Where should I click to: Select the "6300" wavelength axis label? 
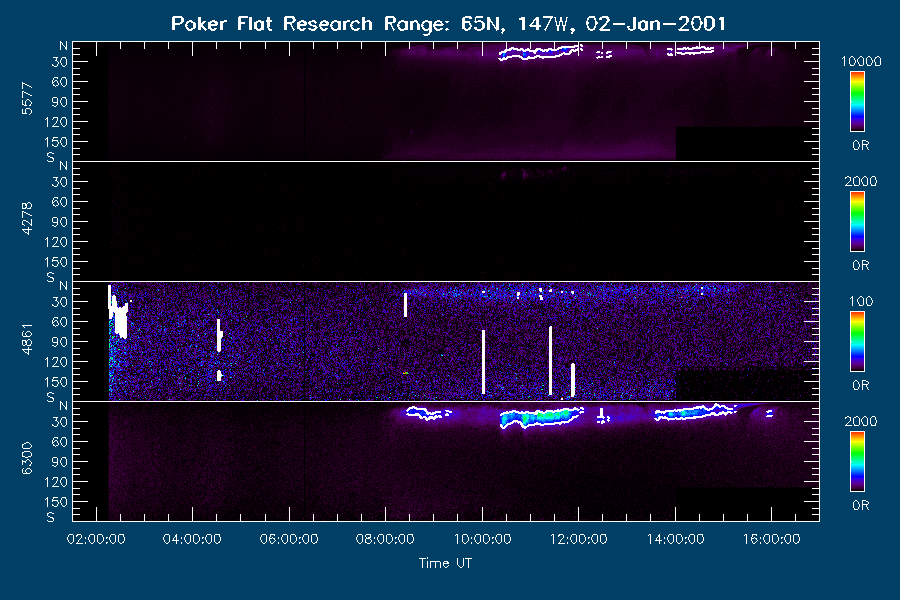pyautogui.click(x=27, y=459)
